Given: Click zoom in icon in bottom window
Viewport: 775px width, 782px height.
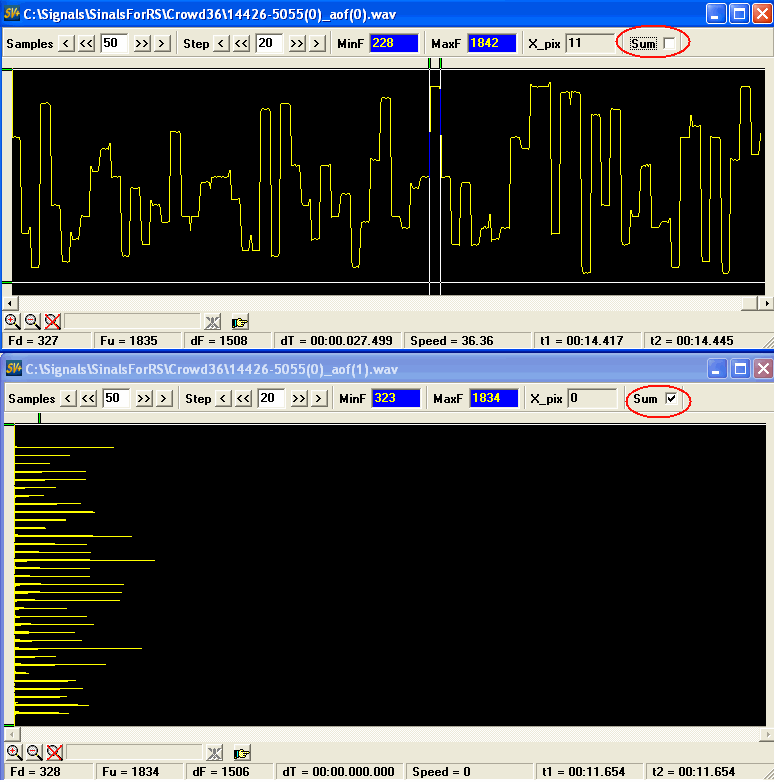Looking at the screenshot, I should (12, 752).
